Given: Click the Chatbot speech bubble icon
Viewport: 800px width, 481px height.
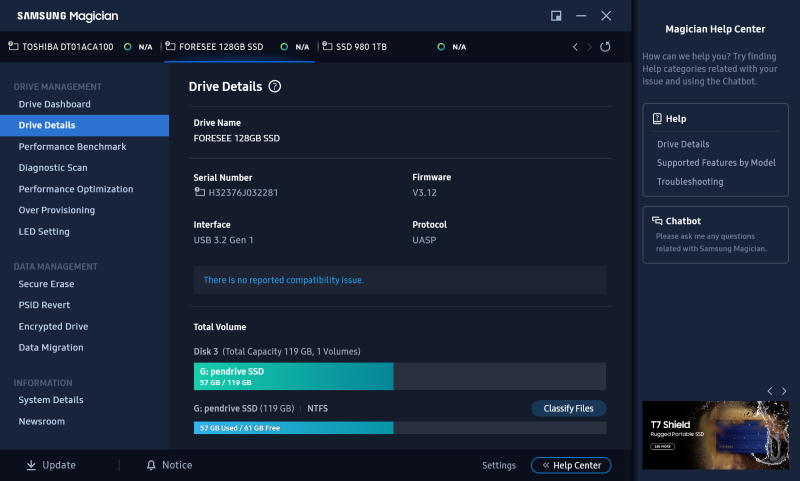Looking at the screenshot, I should point(657,220).
